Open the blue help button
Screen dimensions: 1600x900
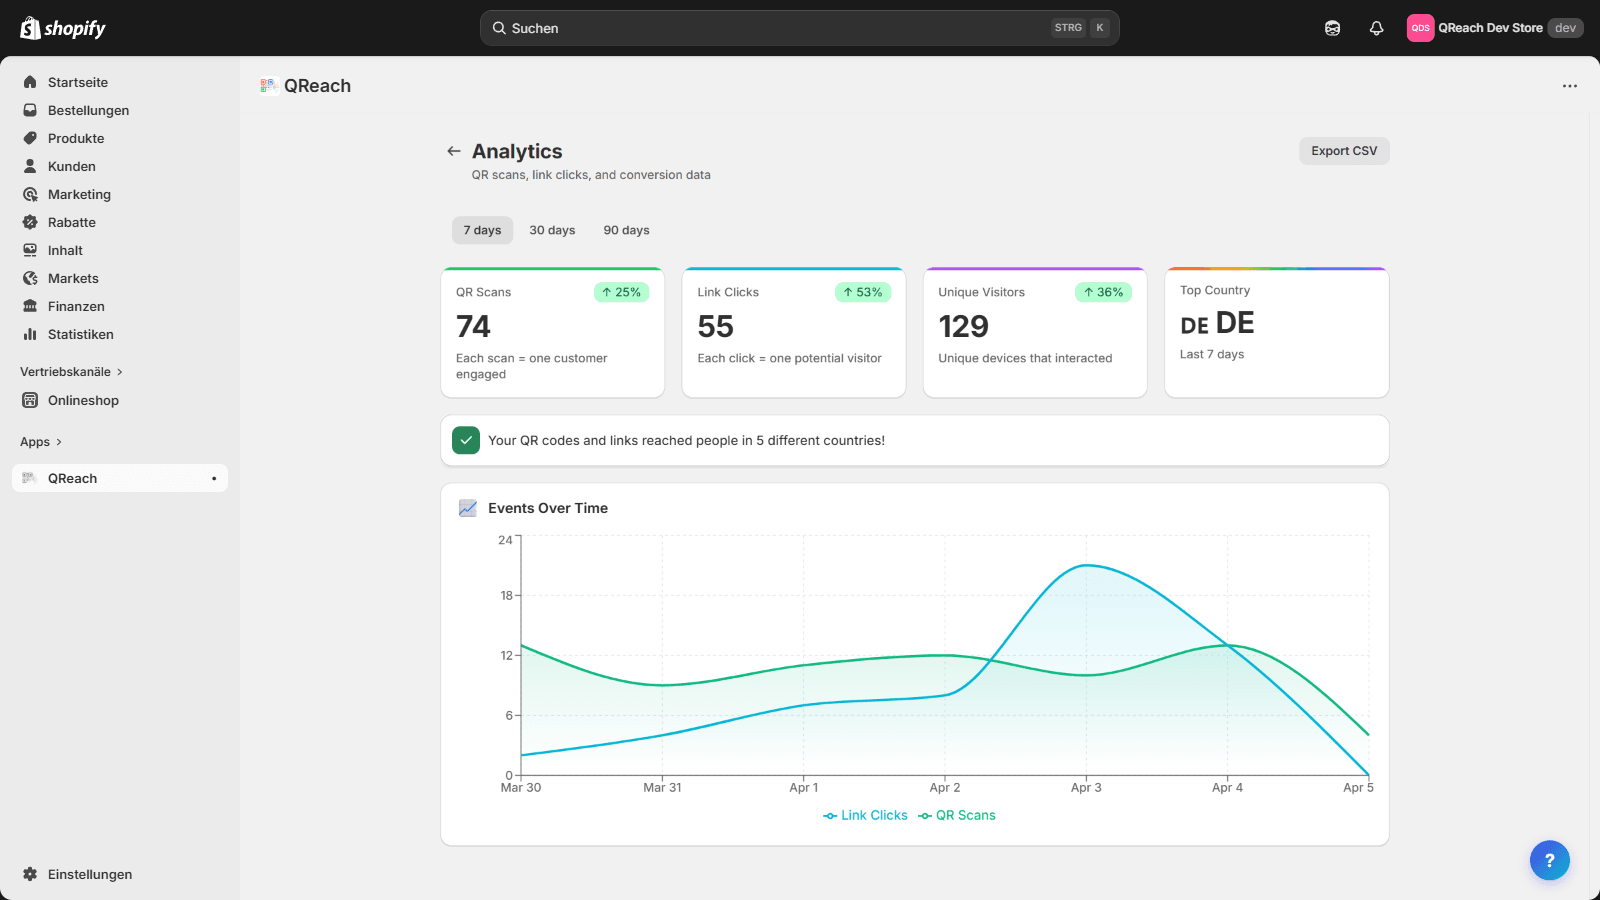[1549, 860]
